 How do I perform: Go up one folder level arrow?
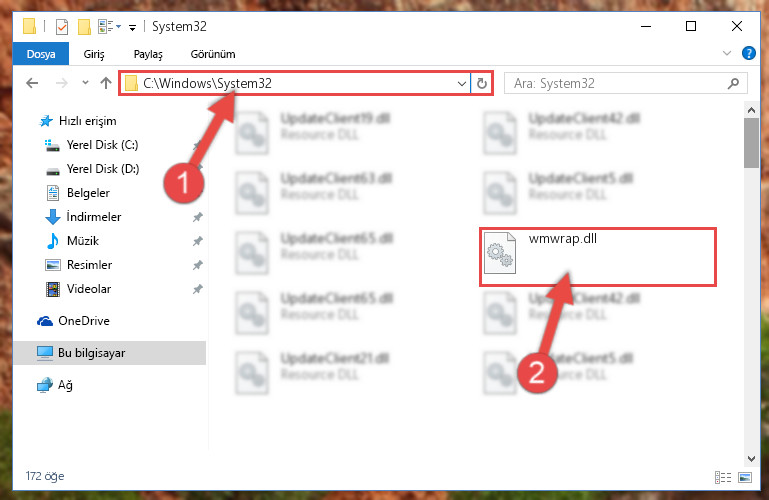point(106,83)
